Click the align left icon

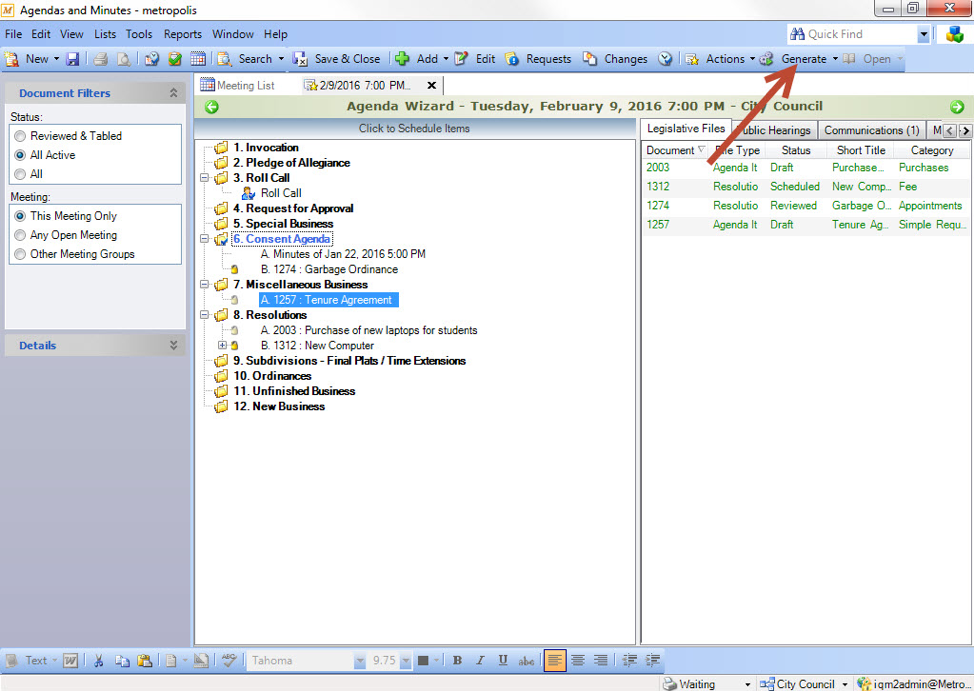(x=555, y=661)
